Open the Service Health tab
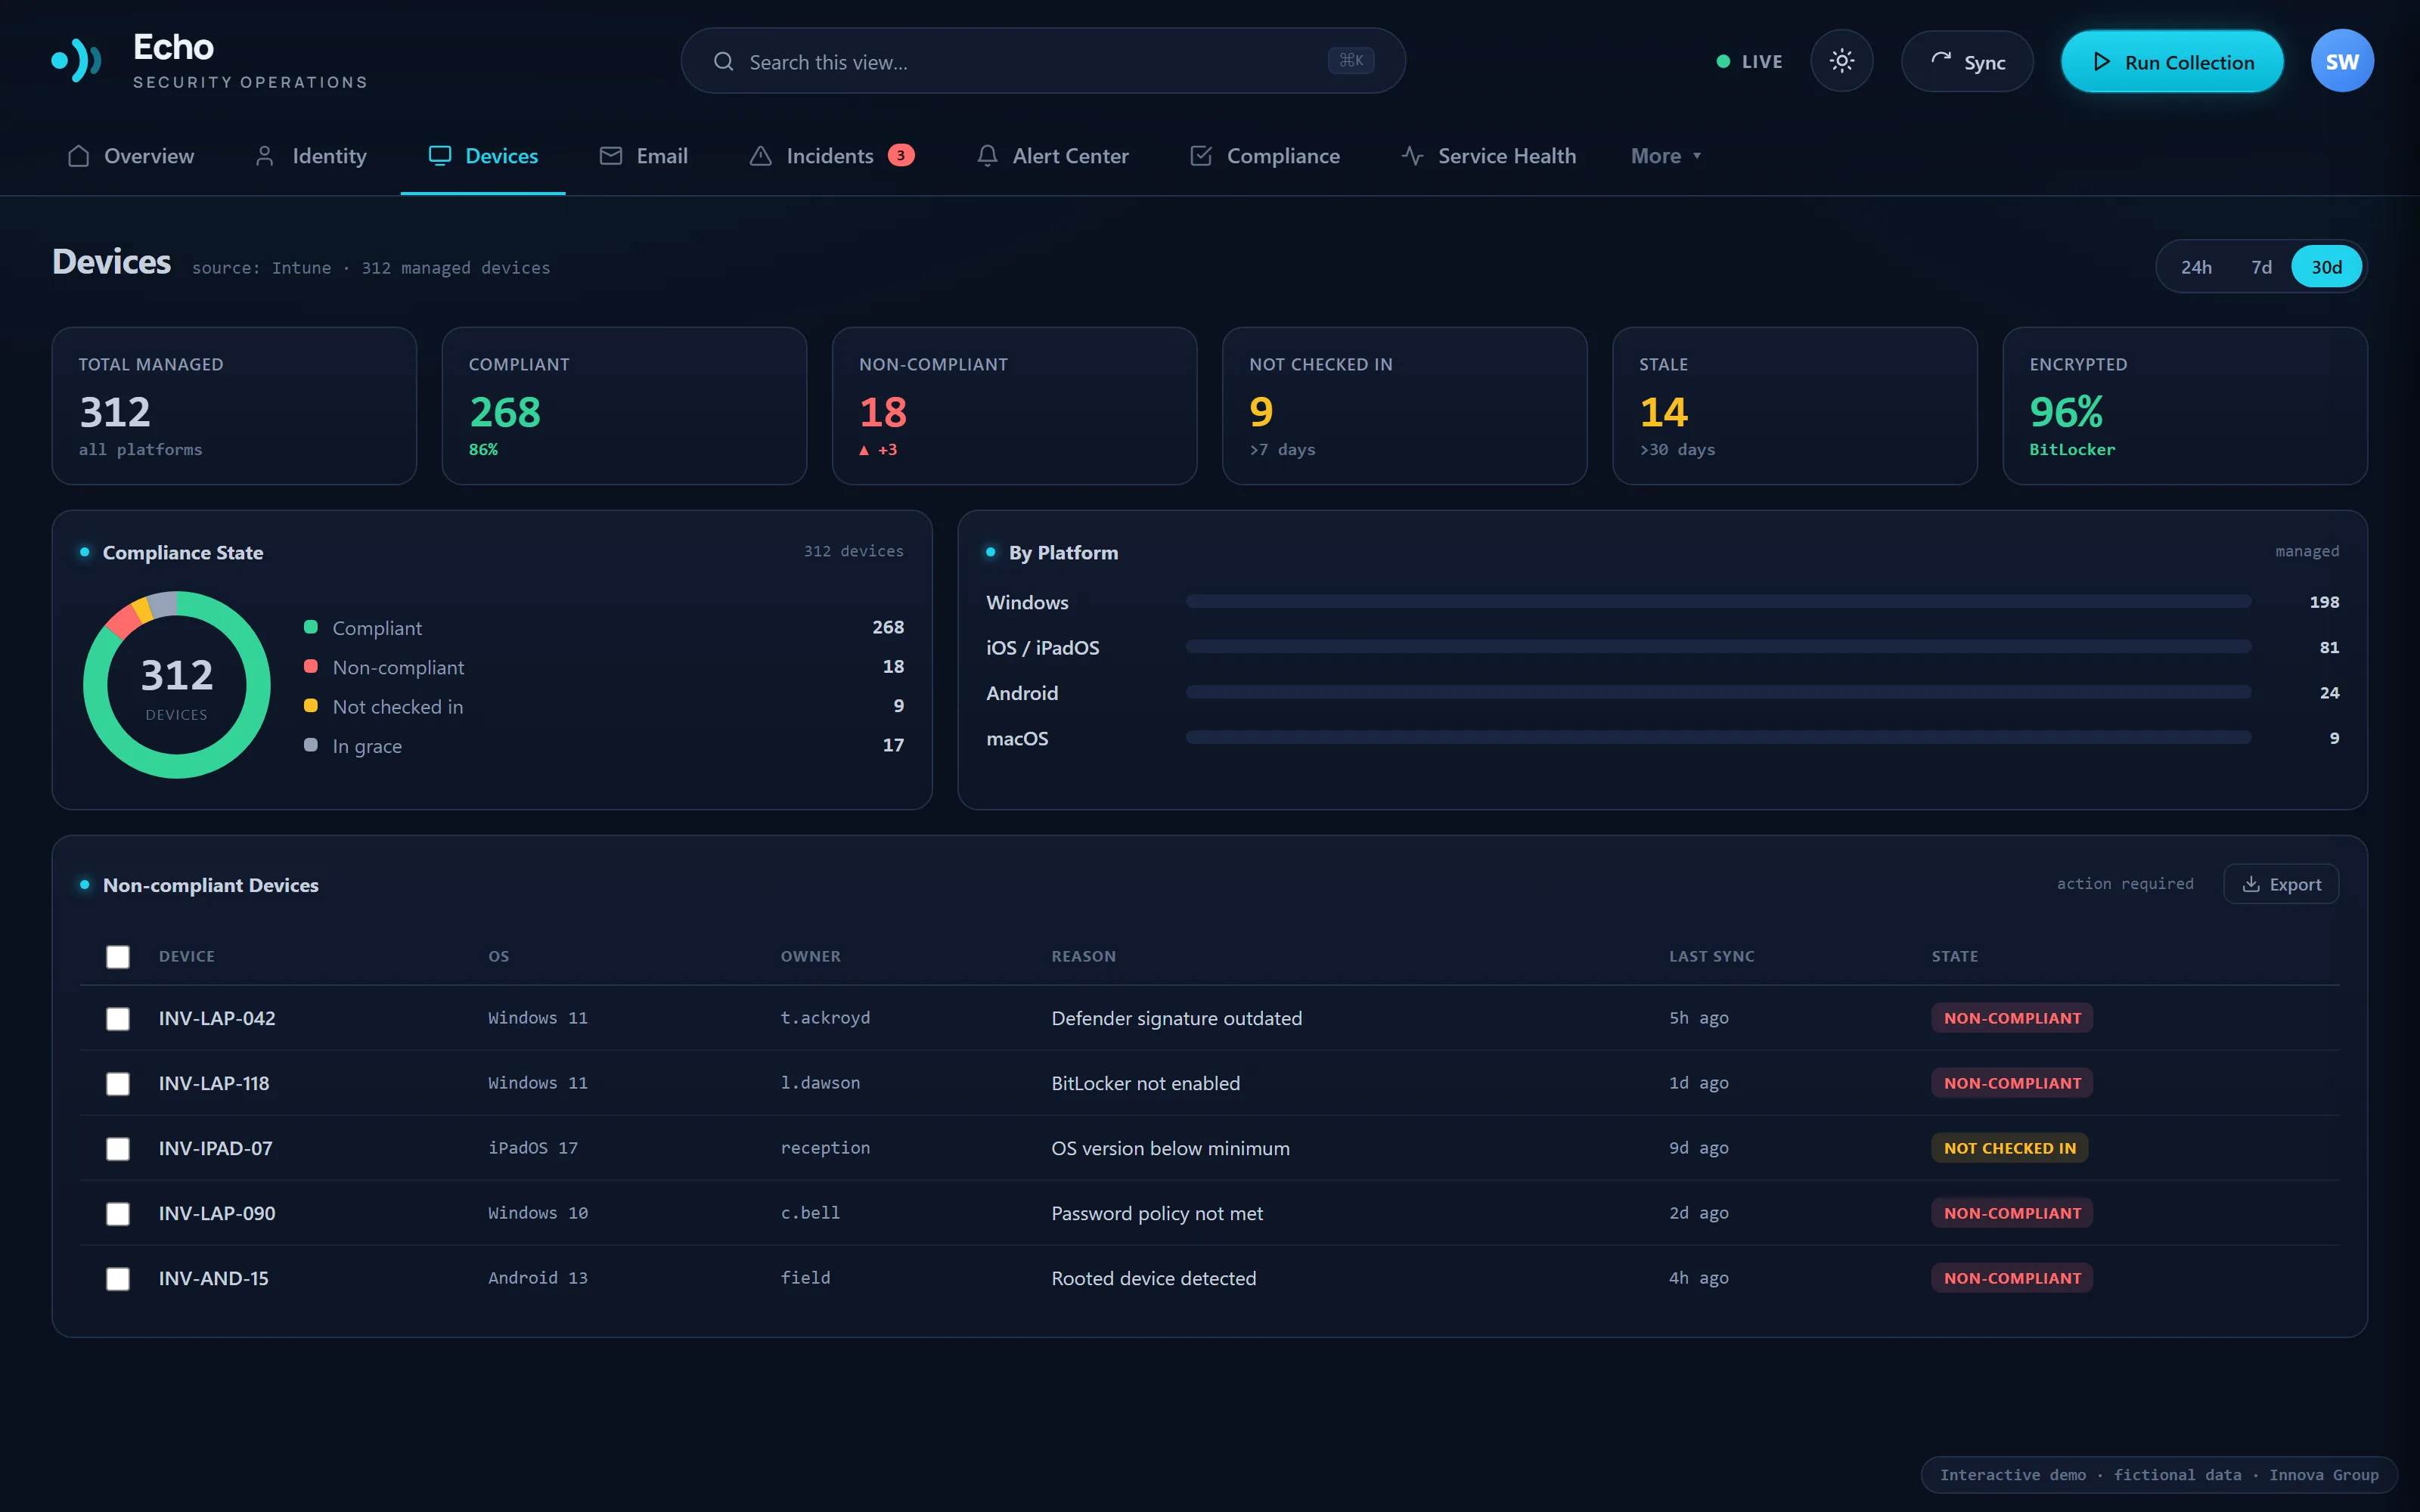 1488,156
